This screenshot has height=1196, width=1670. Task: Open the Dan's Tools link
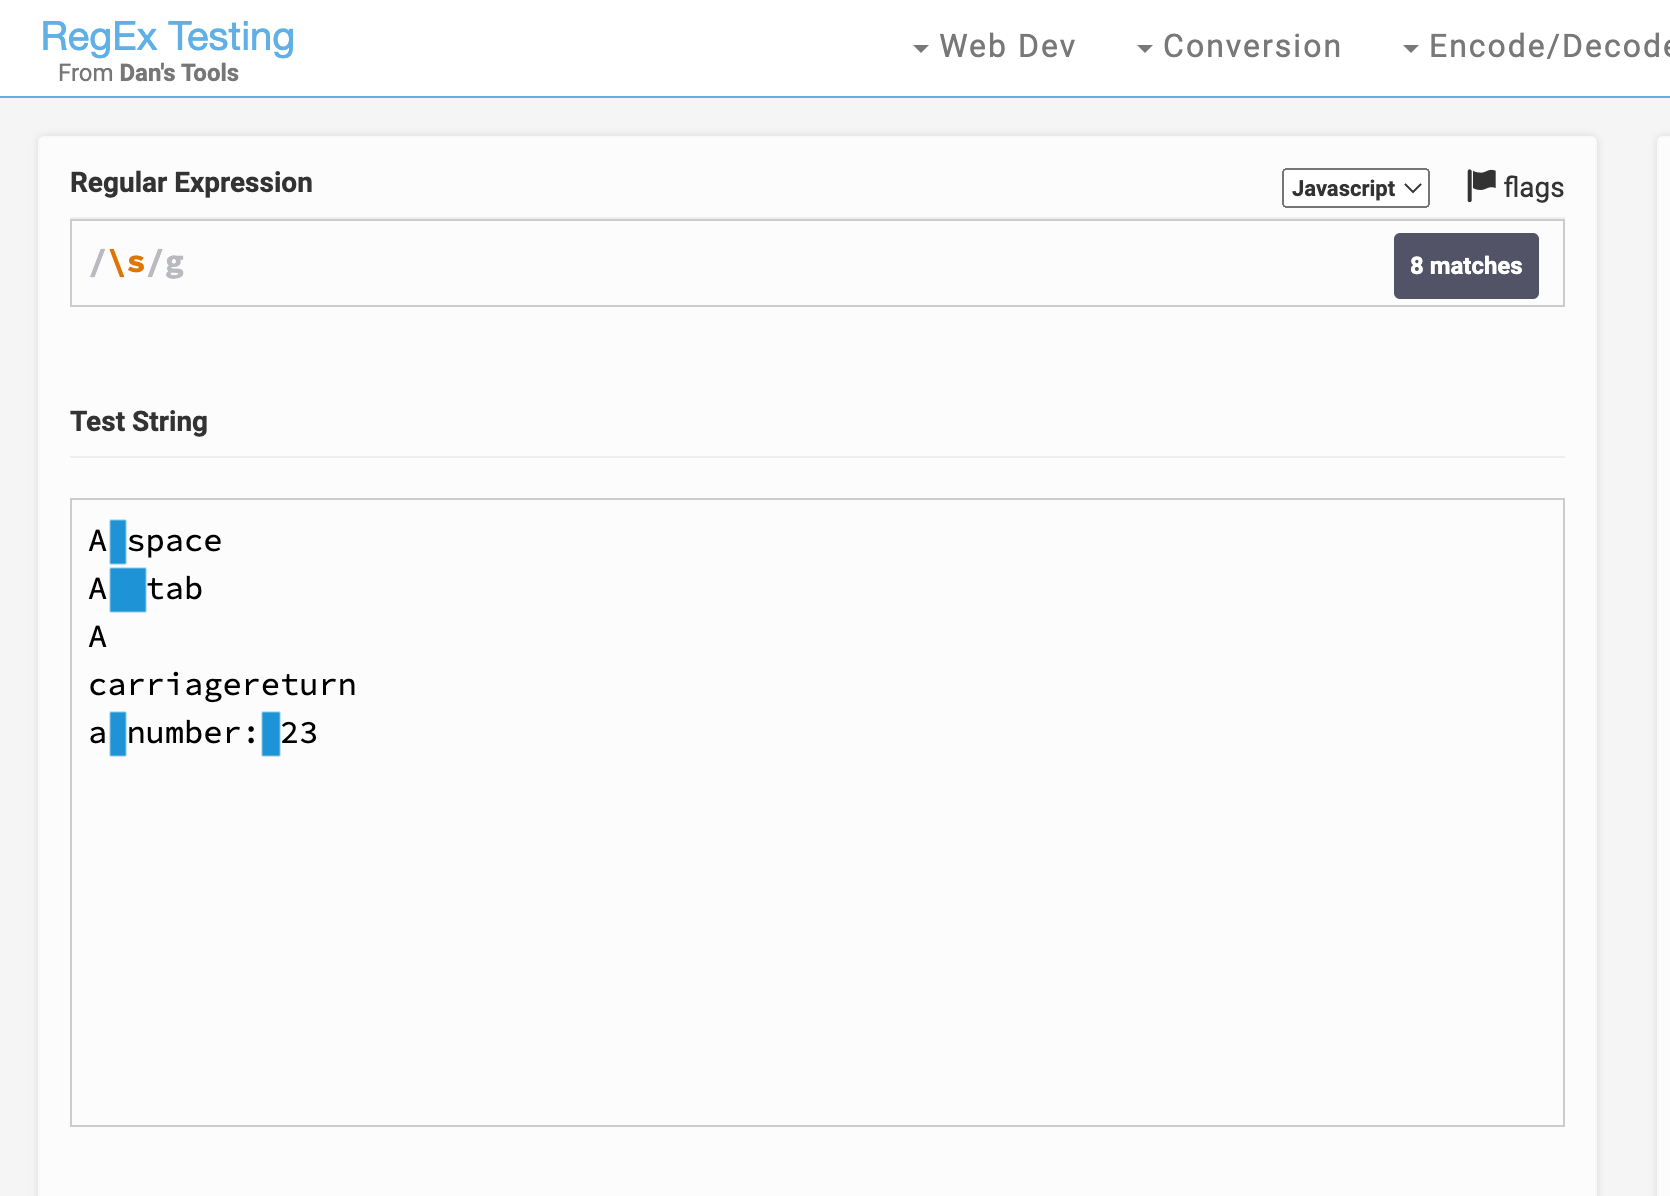click(179, 73)
